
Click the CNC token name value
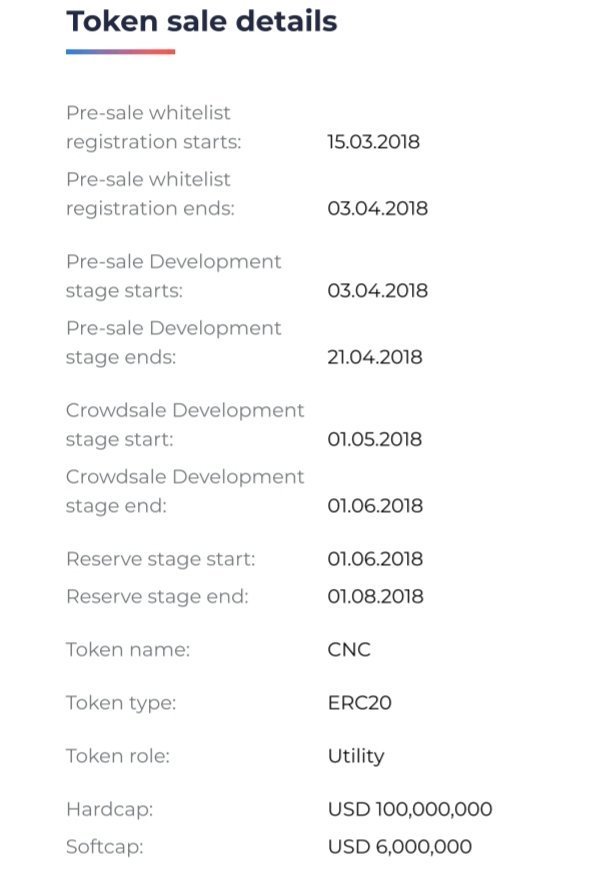(349, 650)
